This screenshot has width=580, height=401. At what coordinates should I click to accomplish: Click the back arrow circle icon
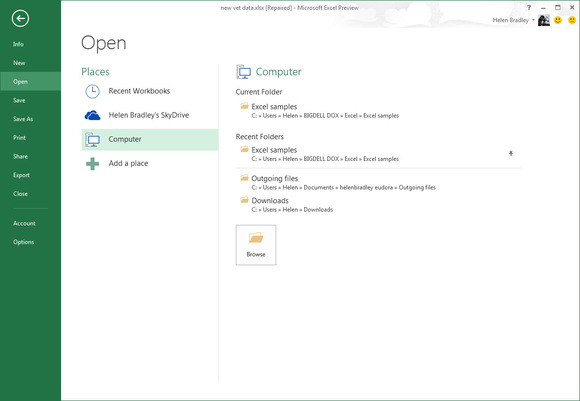20,18
